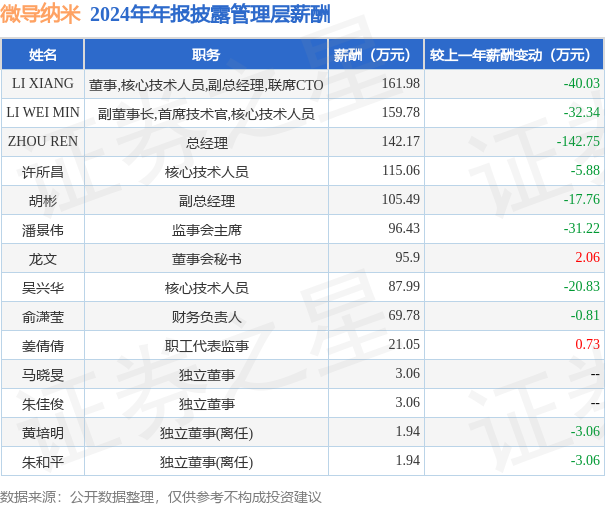This screenshot has width=605, height=506.
Task: Click the name 俞潇莹
Action: click(43, 317)
